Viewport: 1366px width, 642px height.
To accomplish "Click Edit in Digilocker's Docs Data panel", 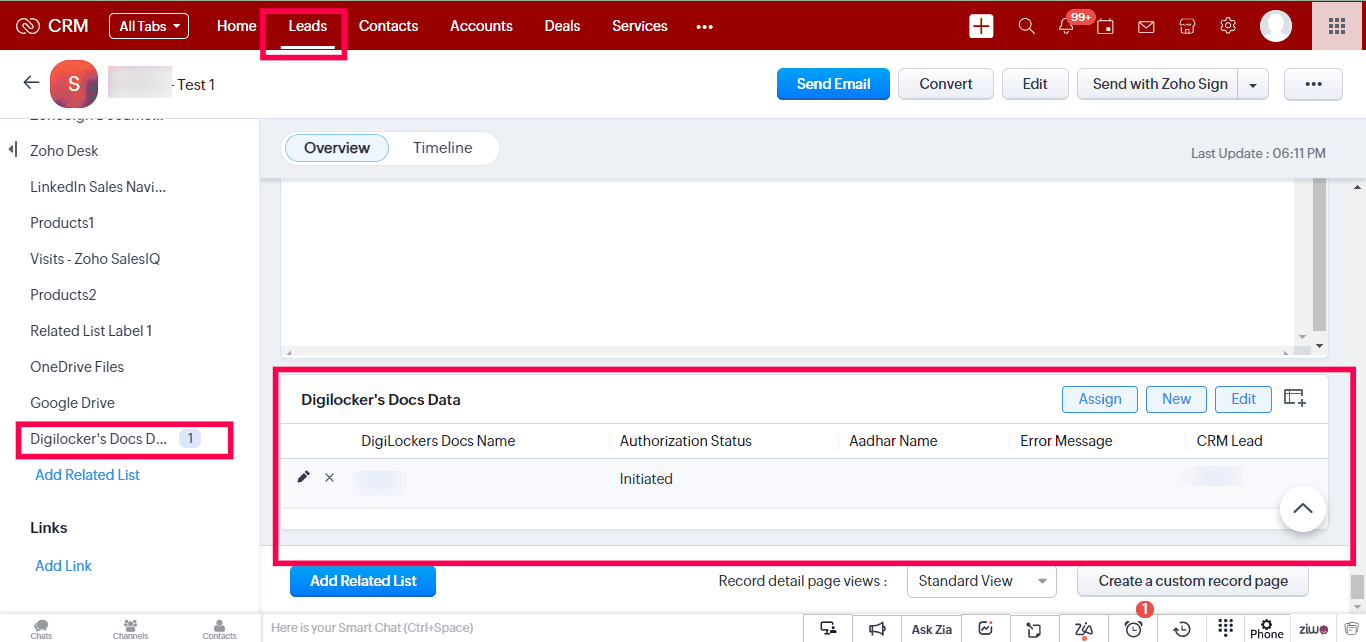I will click(x=1243, y=399).
